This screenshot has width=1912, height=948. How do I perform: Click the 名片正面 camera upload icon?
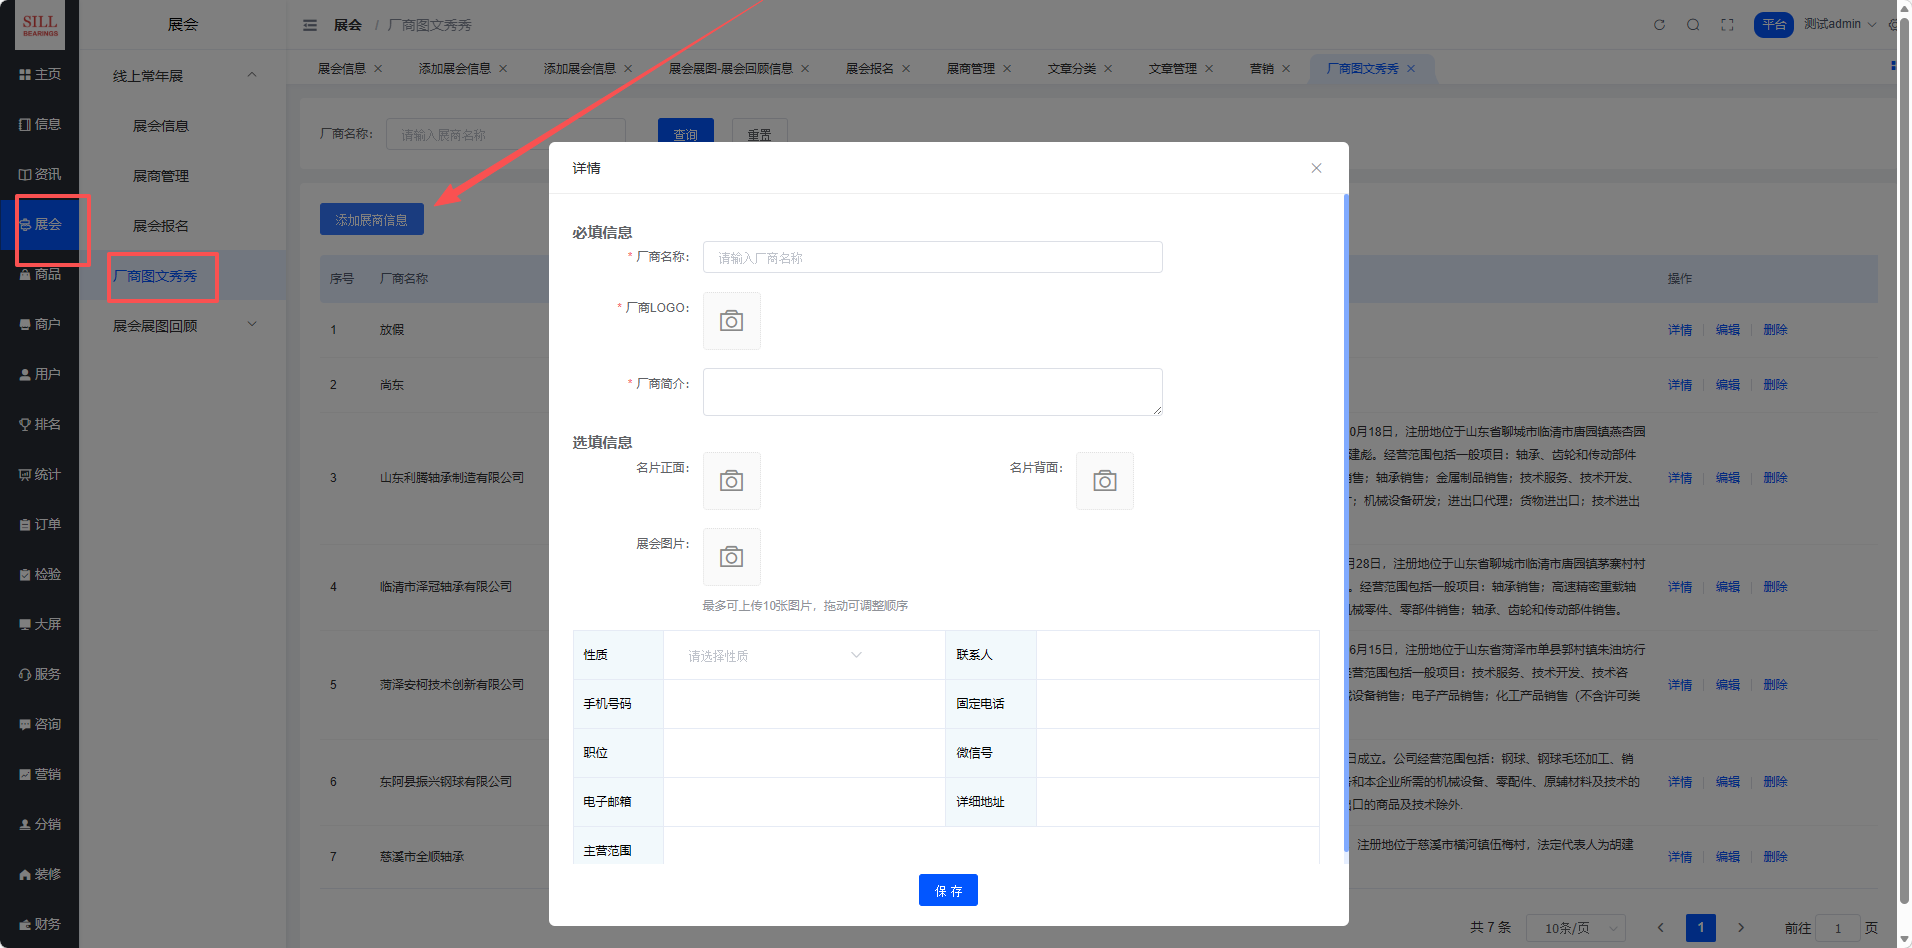click(x=731, y=481)
